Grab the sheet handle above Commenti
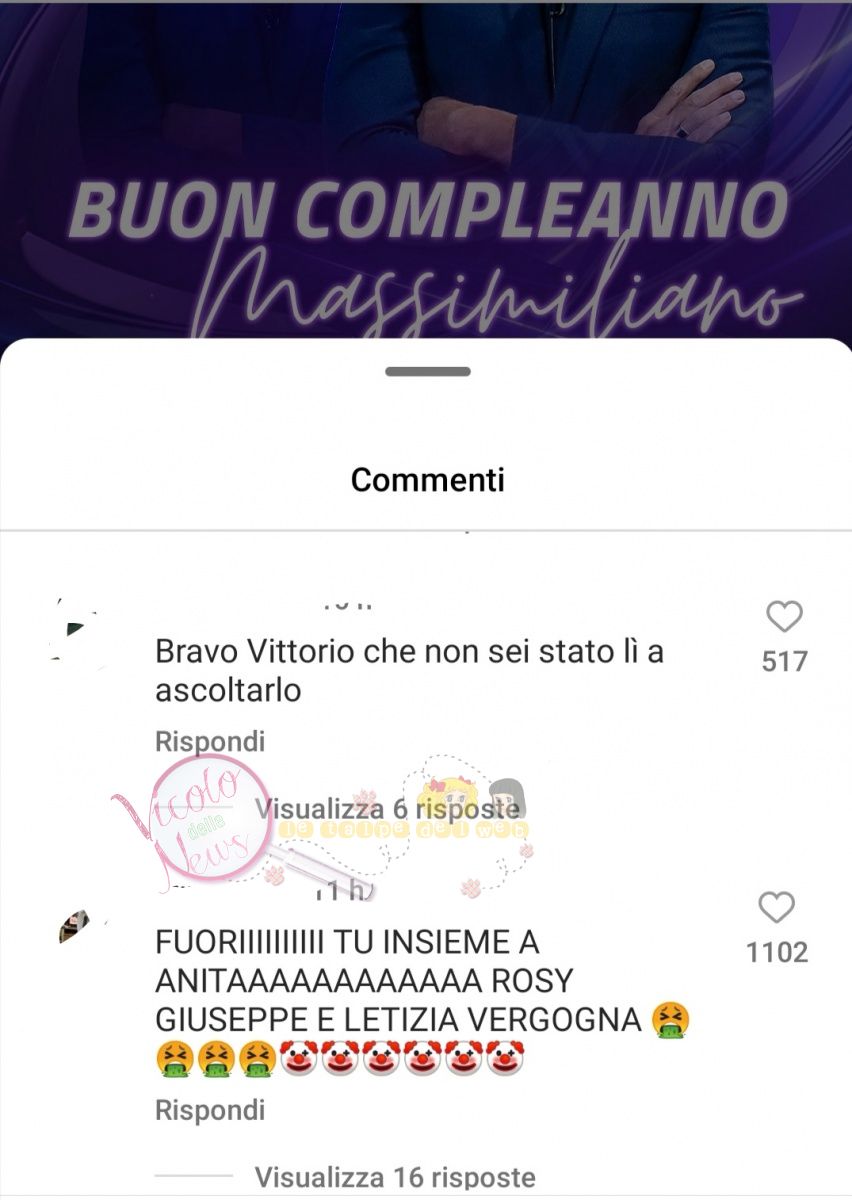This screenshot has height=1200, width=852. pos(427,372)
